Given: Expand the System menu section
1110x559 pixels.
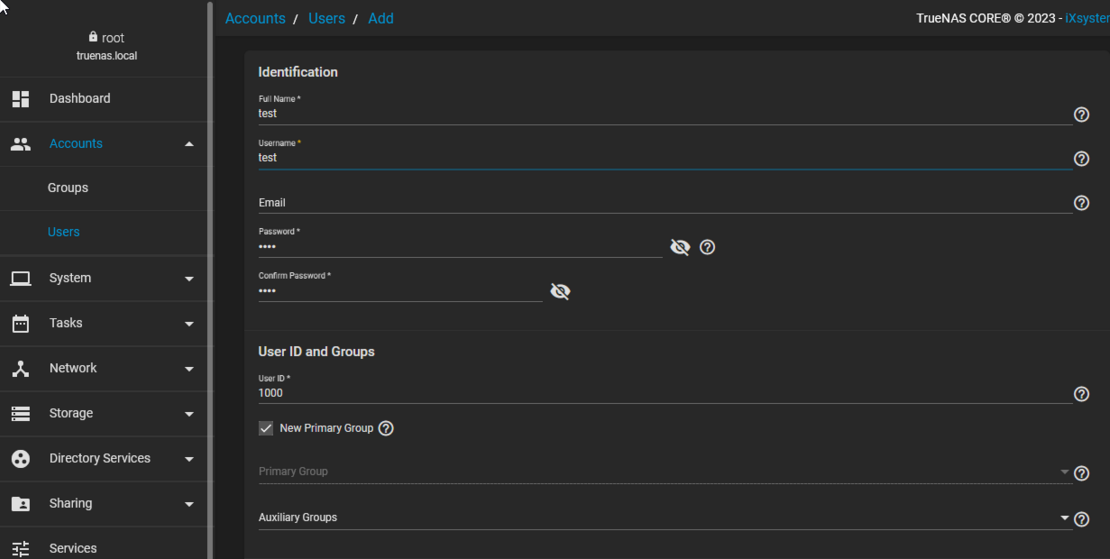Looking at the screenshot, I should click(189, 279).
